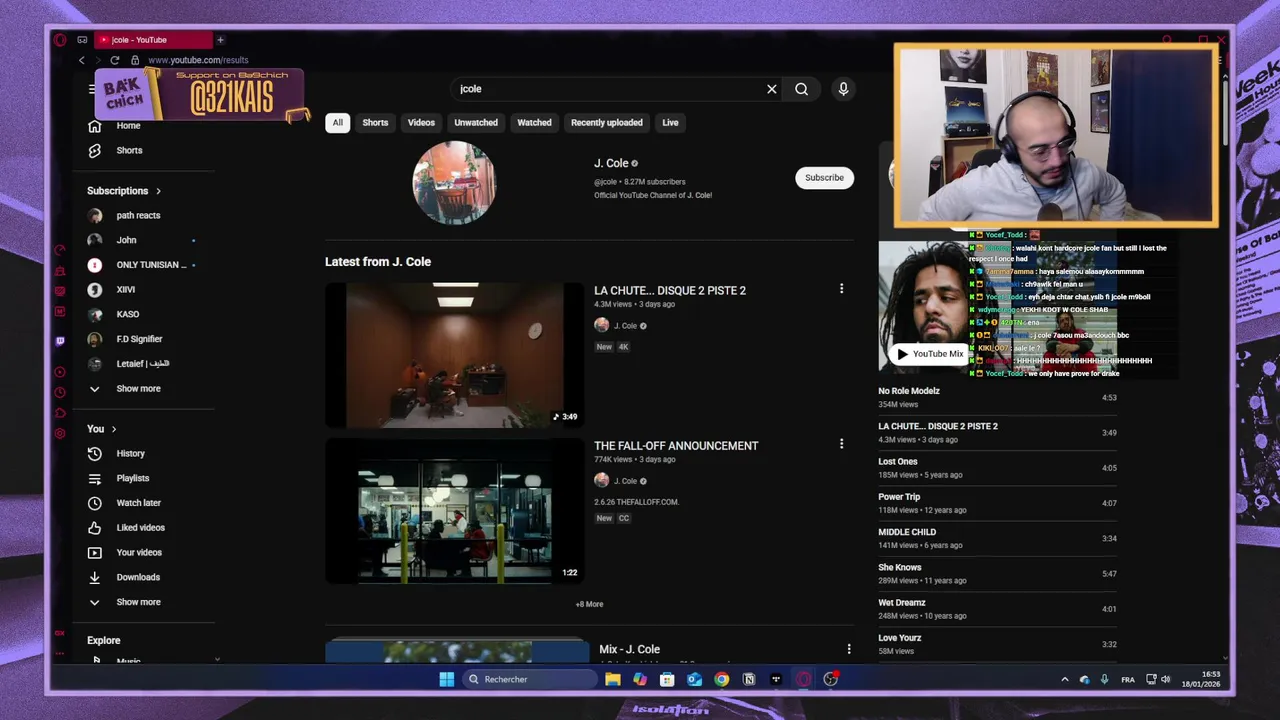Click the J. Cole channel avatar
The width and height of the screenshot is (1280, 720).
pyautogui.click(x=454, y=183)
